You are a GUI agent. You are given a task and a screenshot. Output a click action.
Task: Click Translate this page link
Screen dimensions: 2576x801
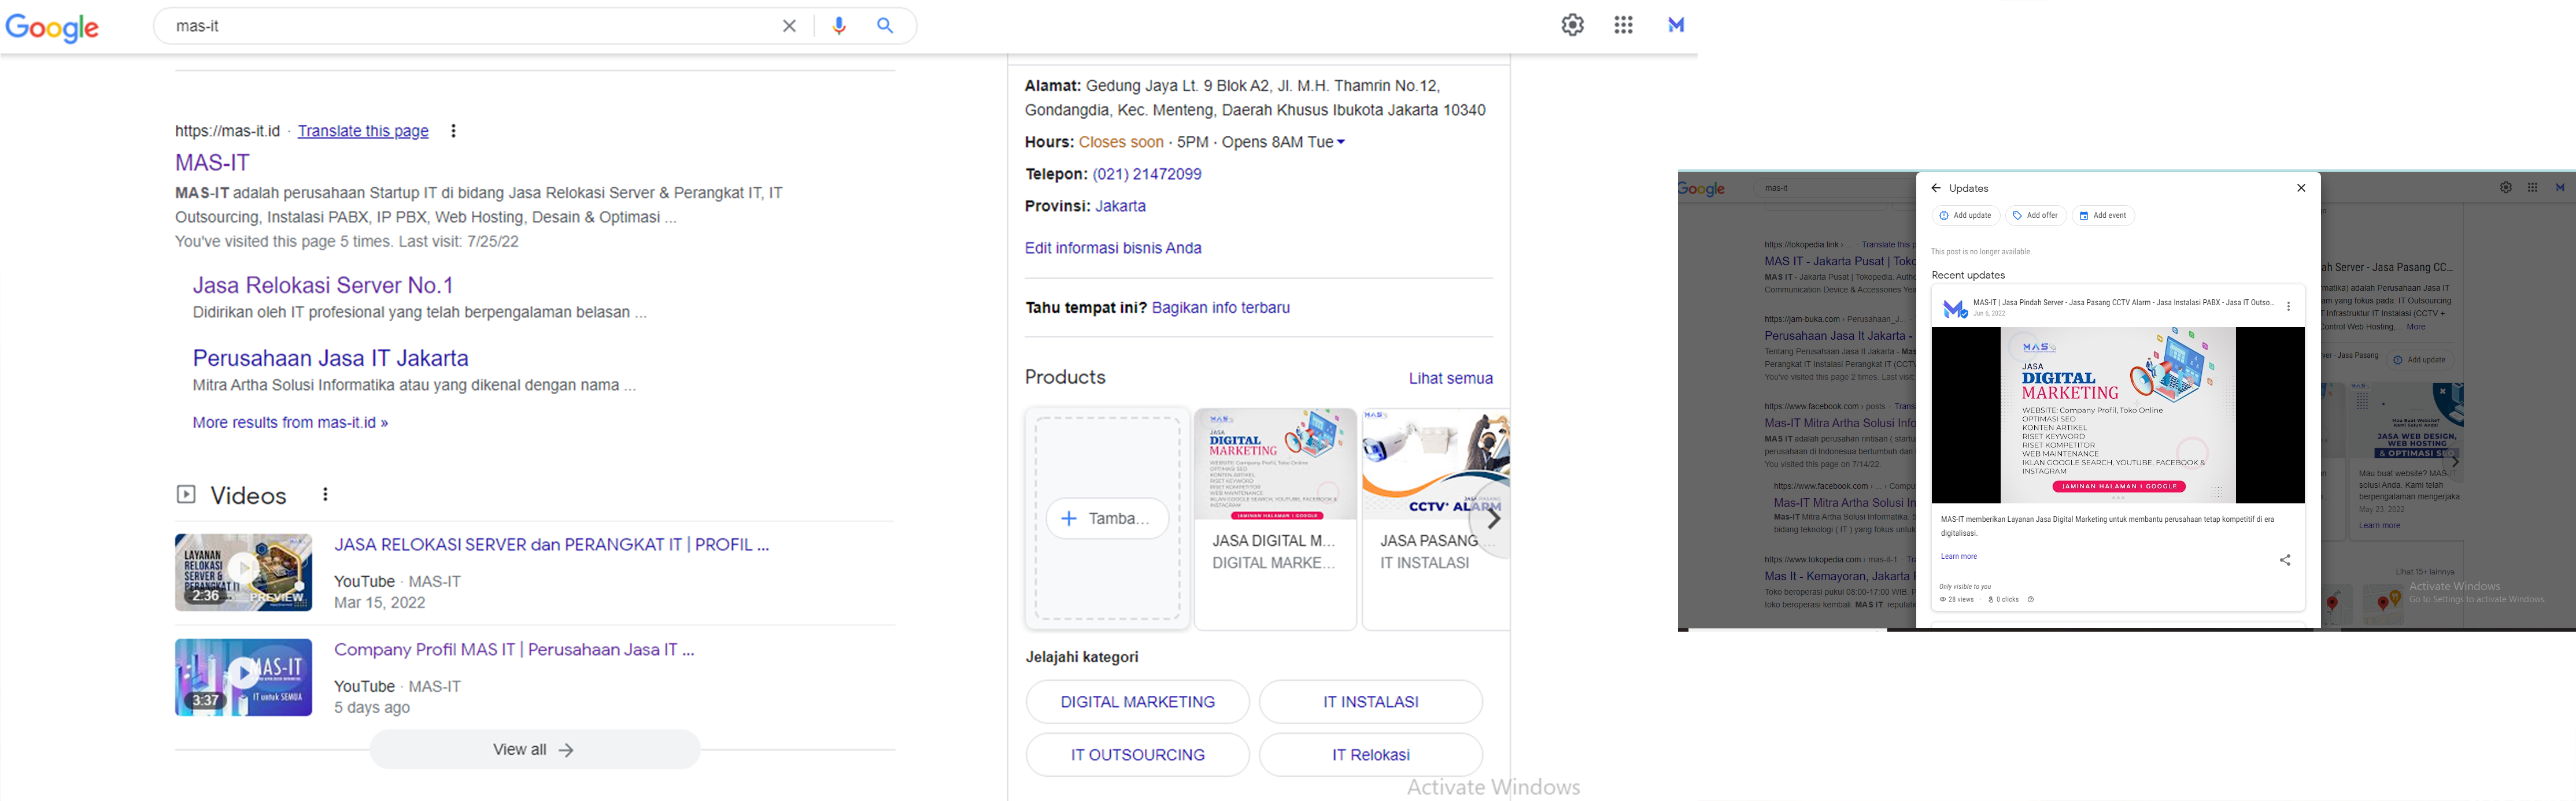363,131
